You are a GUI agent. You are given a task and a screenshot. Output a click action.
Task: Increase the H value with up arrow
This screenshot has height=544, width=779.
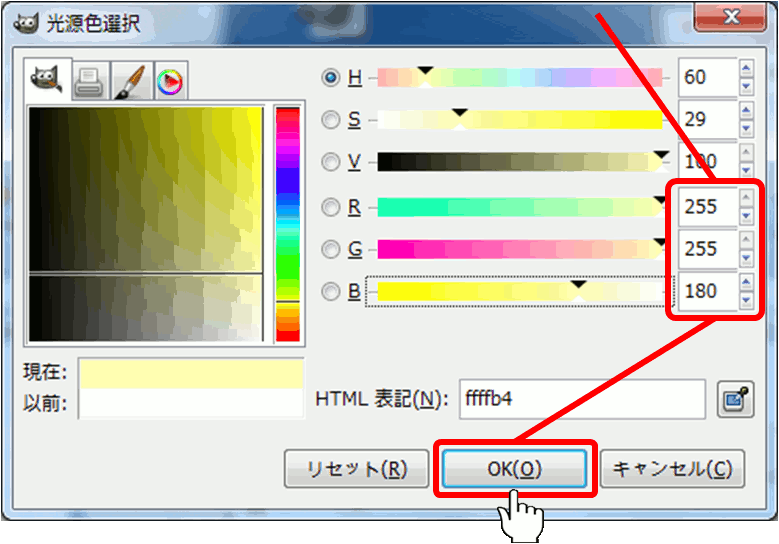746,70
